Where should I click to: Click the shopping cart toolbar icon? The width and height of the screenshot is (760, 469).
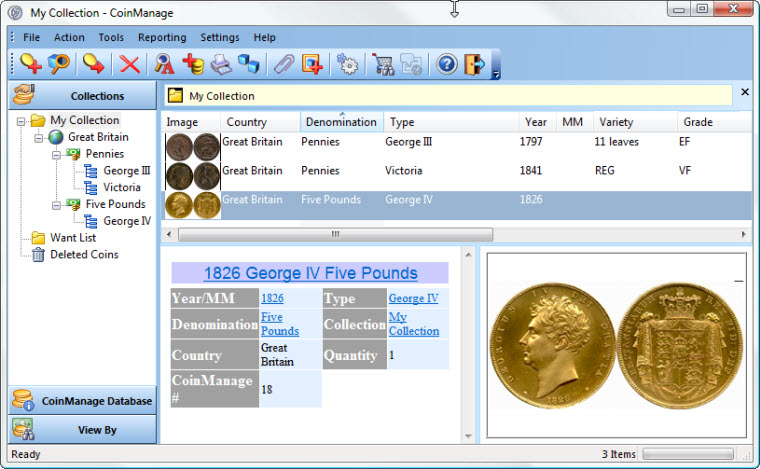383,64
